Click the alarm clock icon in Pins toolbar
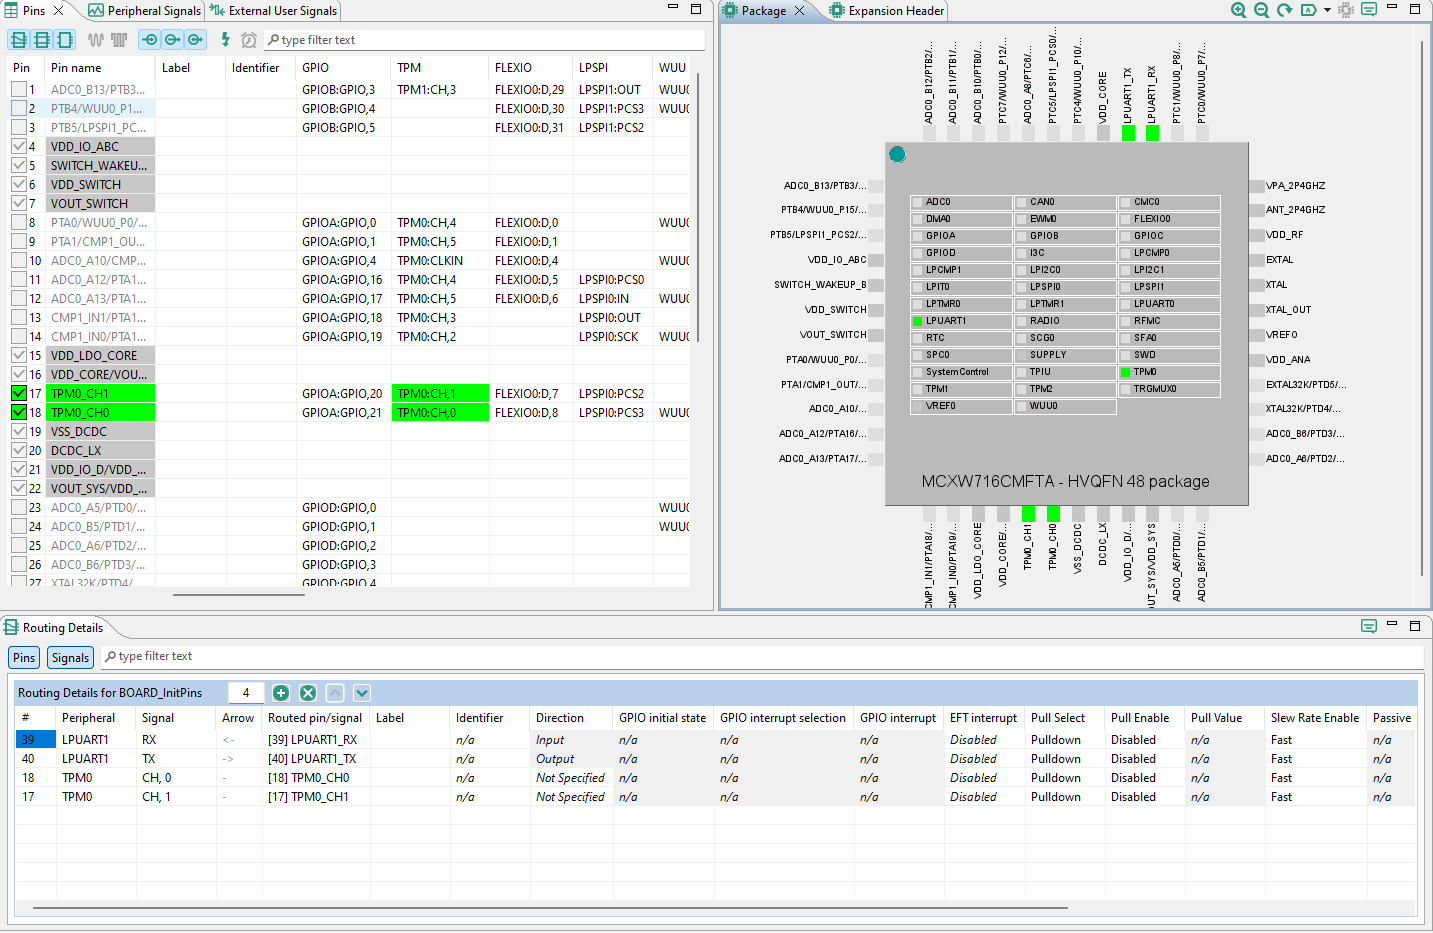Image resolution: width=1433 pixels, height=933 pixels. pos(249,40)
